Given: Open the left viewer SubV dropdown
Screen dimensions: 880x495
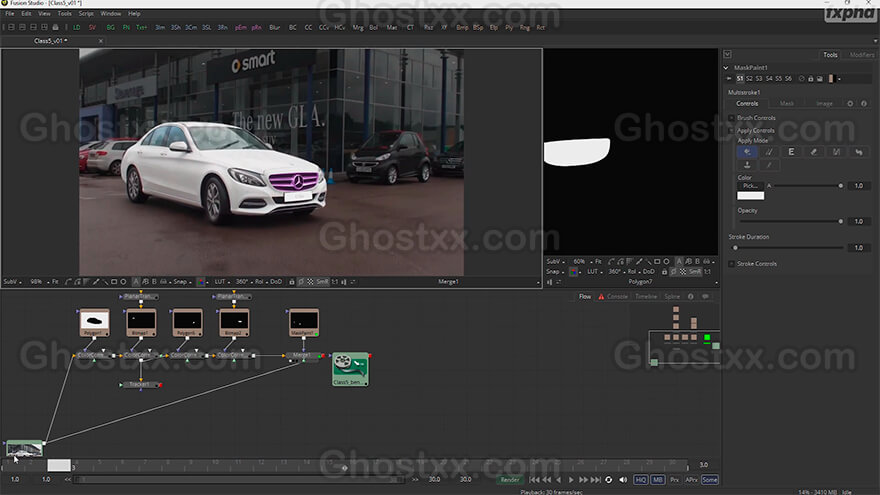Looking at the screenshot, I should pos(12,282).
